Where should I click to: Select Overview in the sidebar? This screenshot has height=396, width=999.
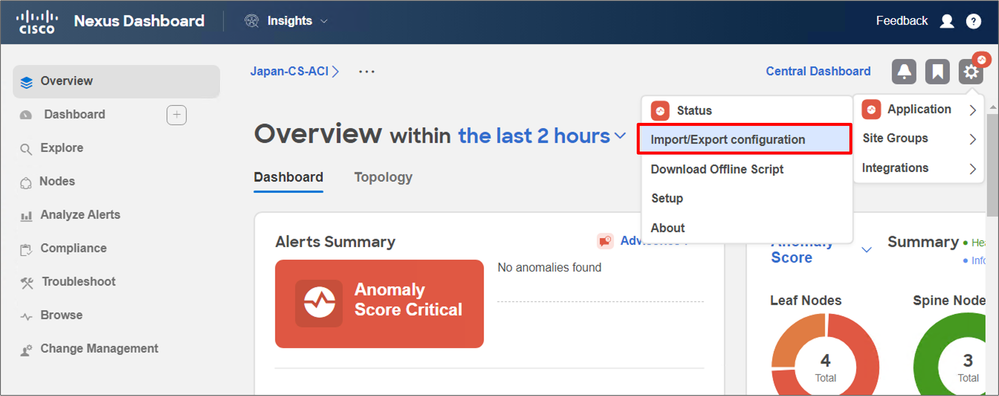pos(117,81)
